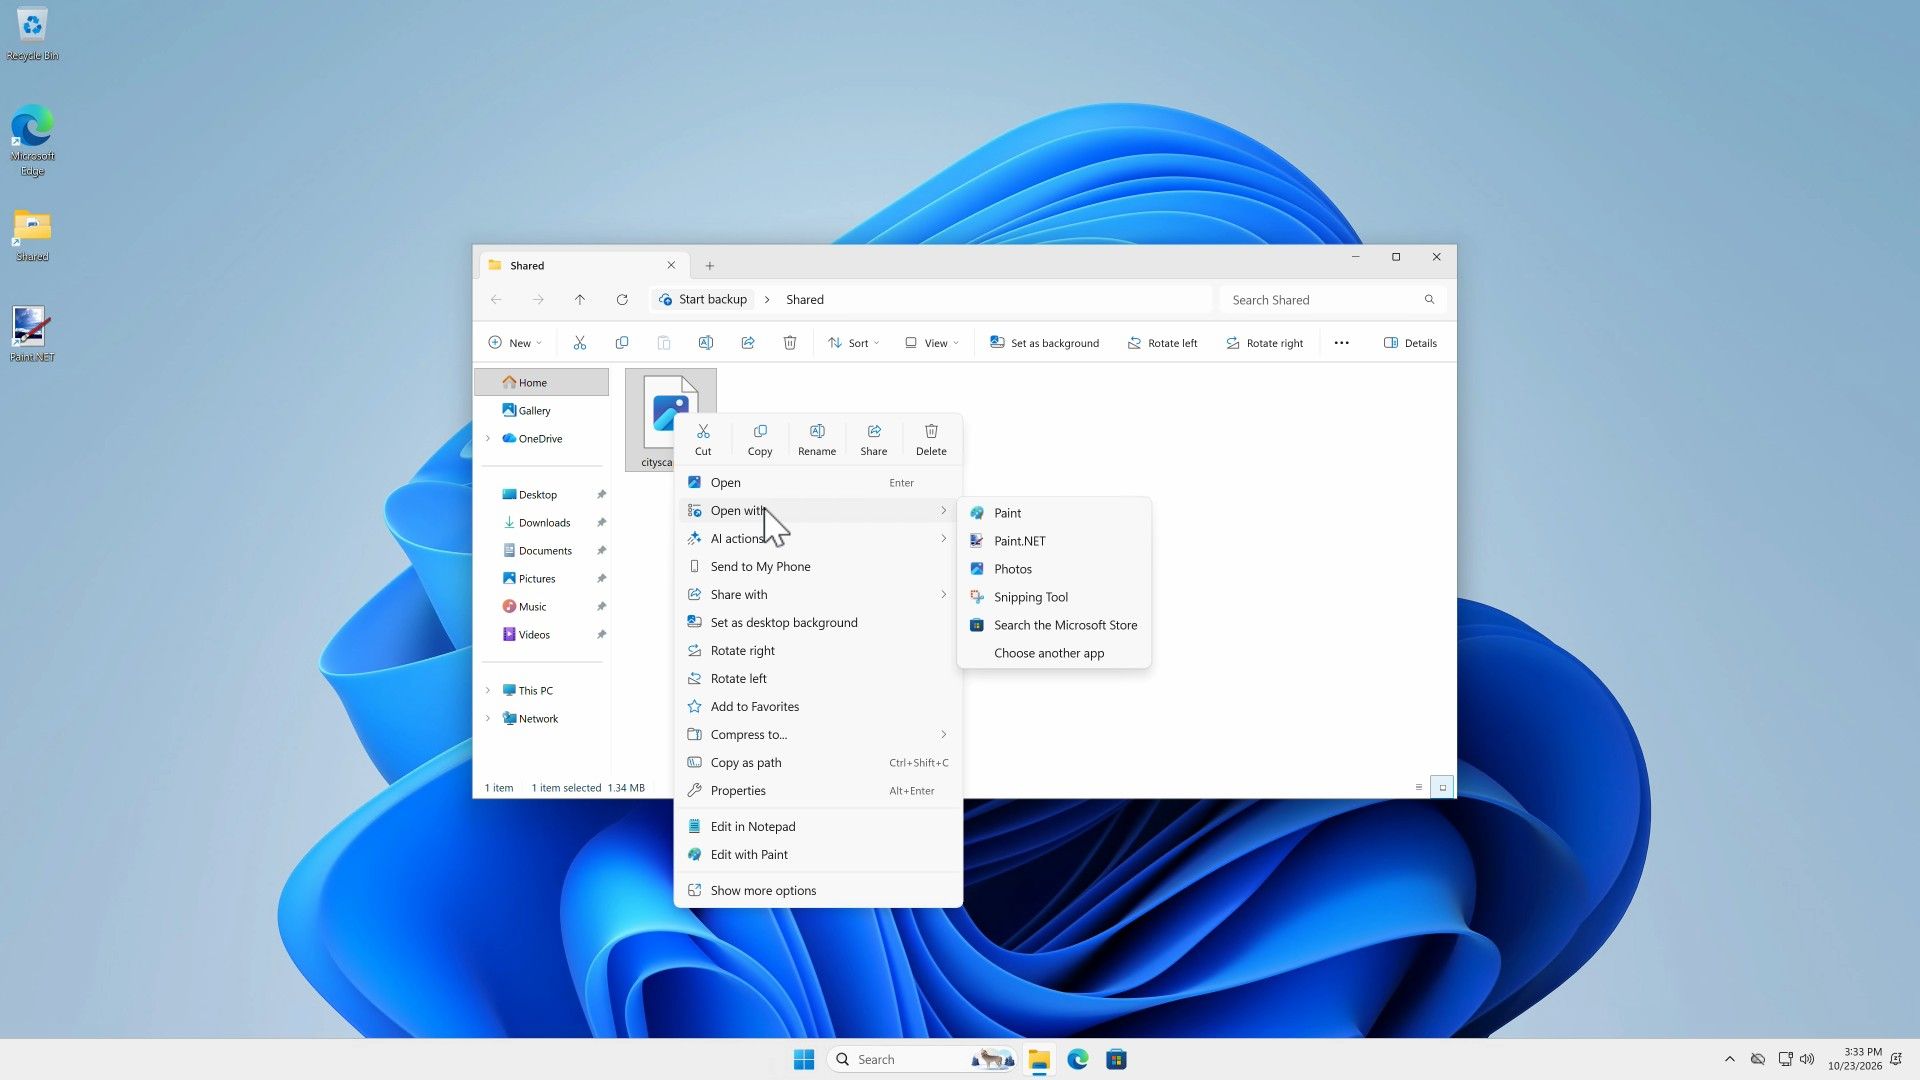
Task: Click Set as background toolbar button
Action: click(1044, 343)
